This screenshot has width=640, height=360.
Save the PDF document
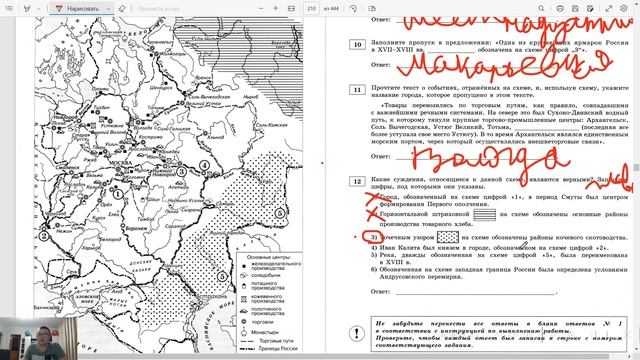tap(575, 8)
